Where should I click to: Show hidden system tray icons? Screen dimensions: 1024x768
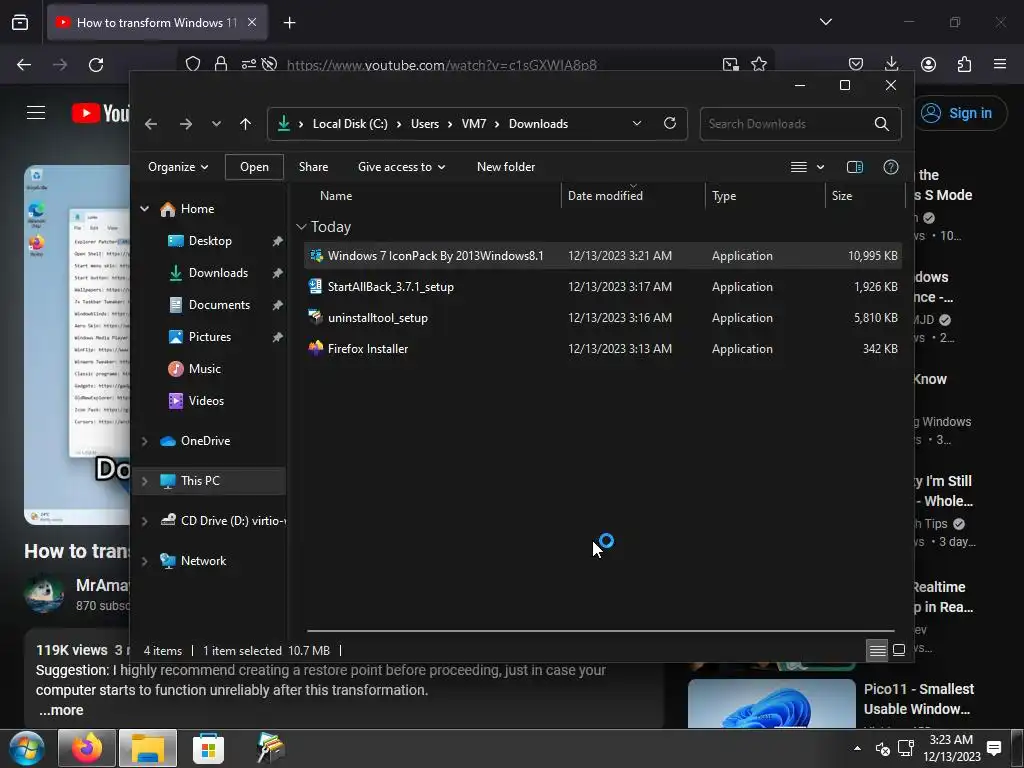857,748
